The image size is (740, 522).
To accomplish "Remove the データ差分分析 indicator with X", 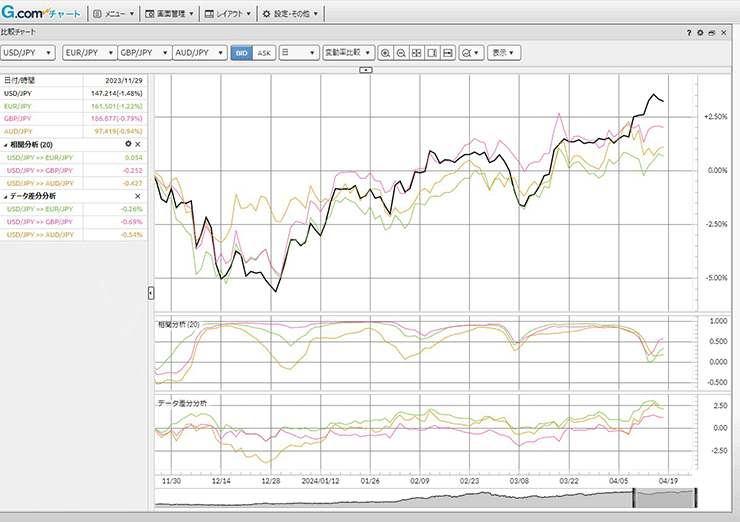I will [x=138, y=197].
